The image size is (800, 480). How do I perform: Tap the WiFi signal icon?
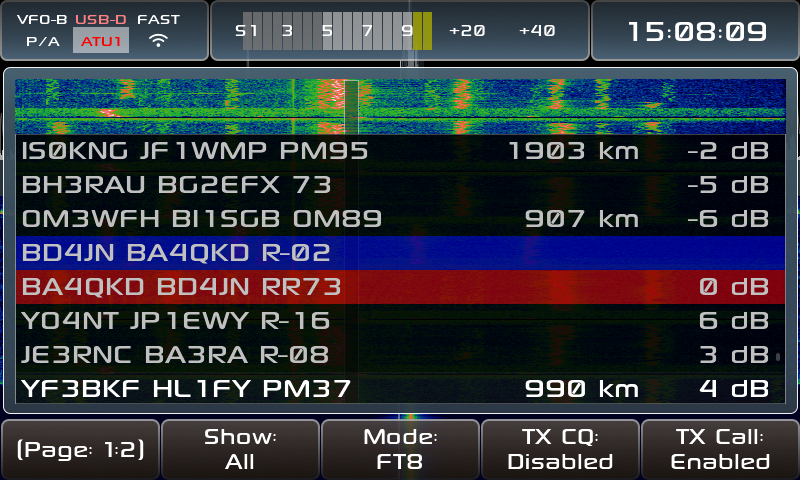pos(158,41)
